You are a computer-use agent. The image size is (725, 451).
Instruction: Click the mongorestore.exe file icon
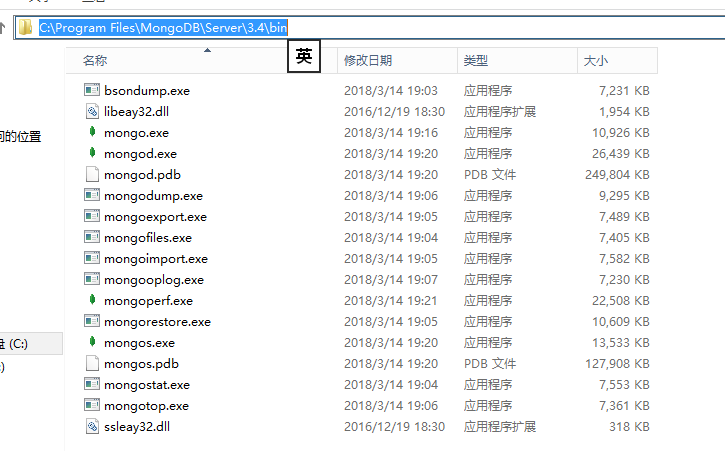[x=92, y=321]
